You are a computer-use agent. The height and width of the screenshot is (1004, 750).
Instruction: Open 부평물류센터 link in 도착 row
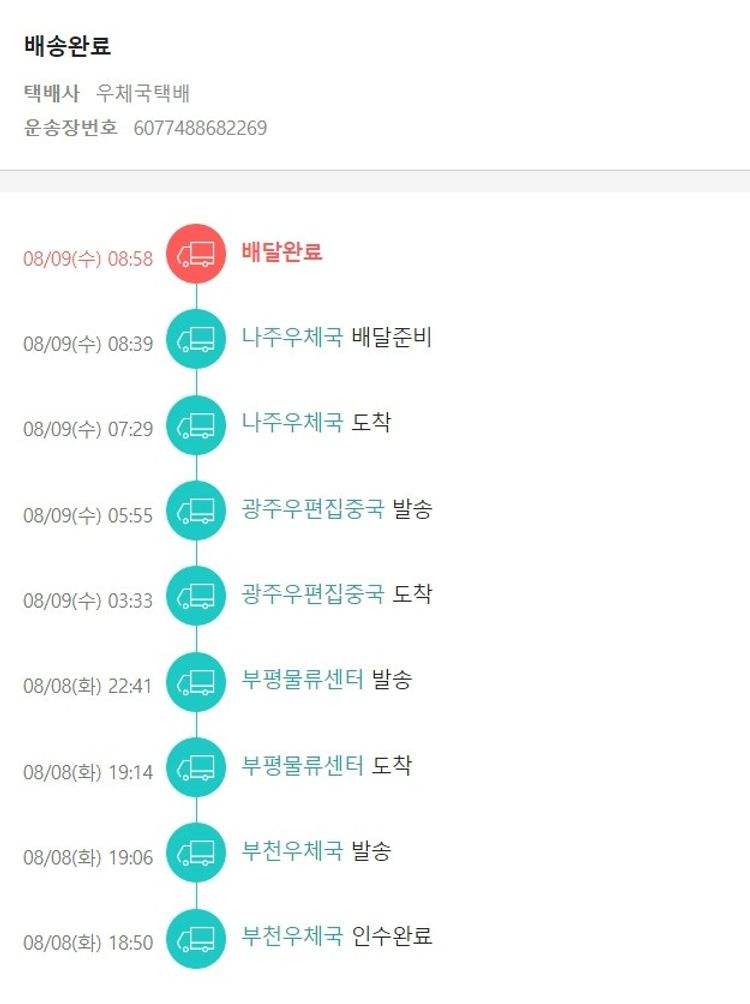[302, 766]
